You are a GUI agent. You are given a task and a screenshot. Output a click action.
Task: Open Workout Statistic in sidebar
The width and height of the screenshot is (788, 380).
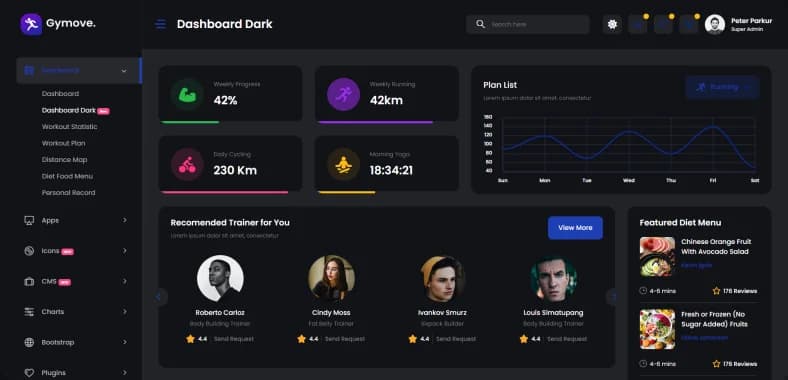click(x=69, y=127)
